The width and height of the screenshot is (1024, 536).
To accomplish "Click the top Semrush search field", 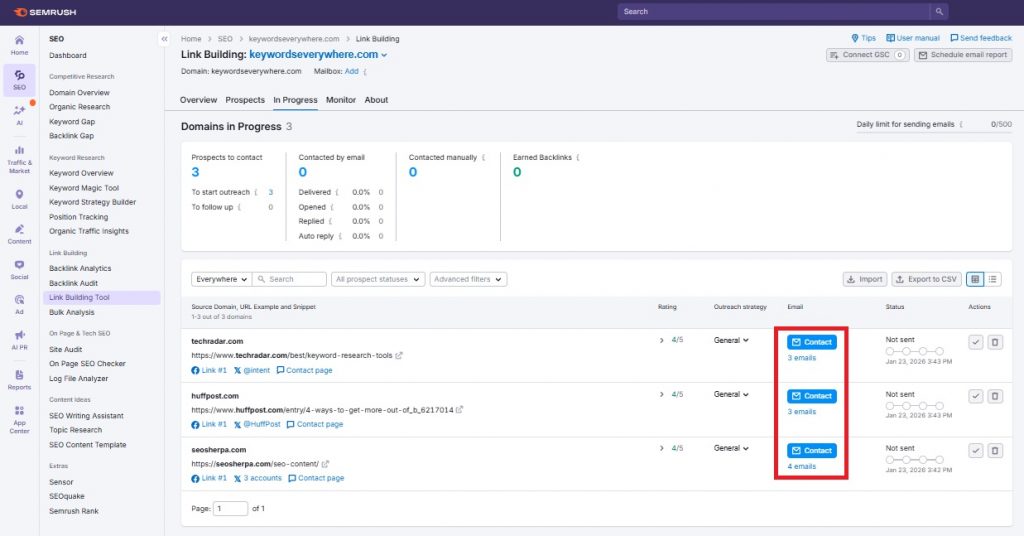I will click(x=775, y=12).
